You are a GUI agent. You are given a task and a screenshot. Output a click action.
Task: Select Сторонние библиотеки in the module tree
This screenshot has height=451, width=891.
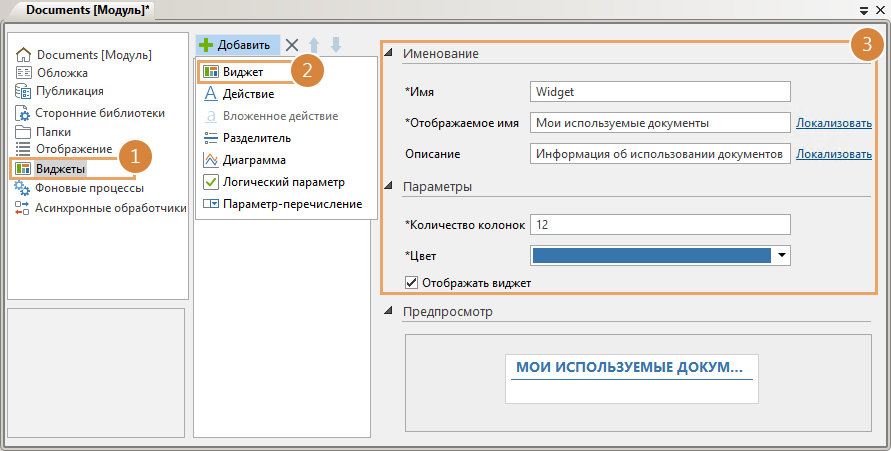(x=99, y=114)
